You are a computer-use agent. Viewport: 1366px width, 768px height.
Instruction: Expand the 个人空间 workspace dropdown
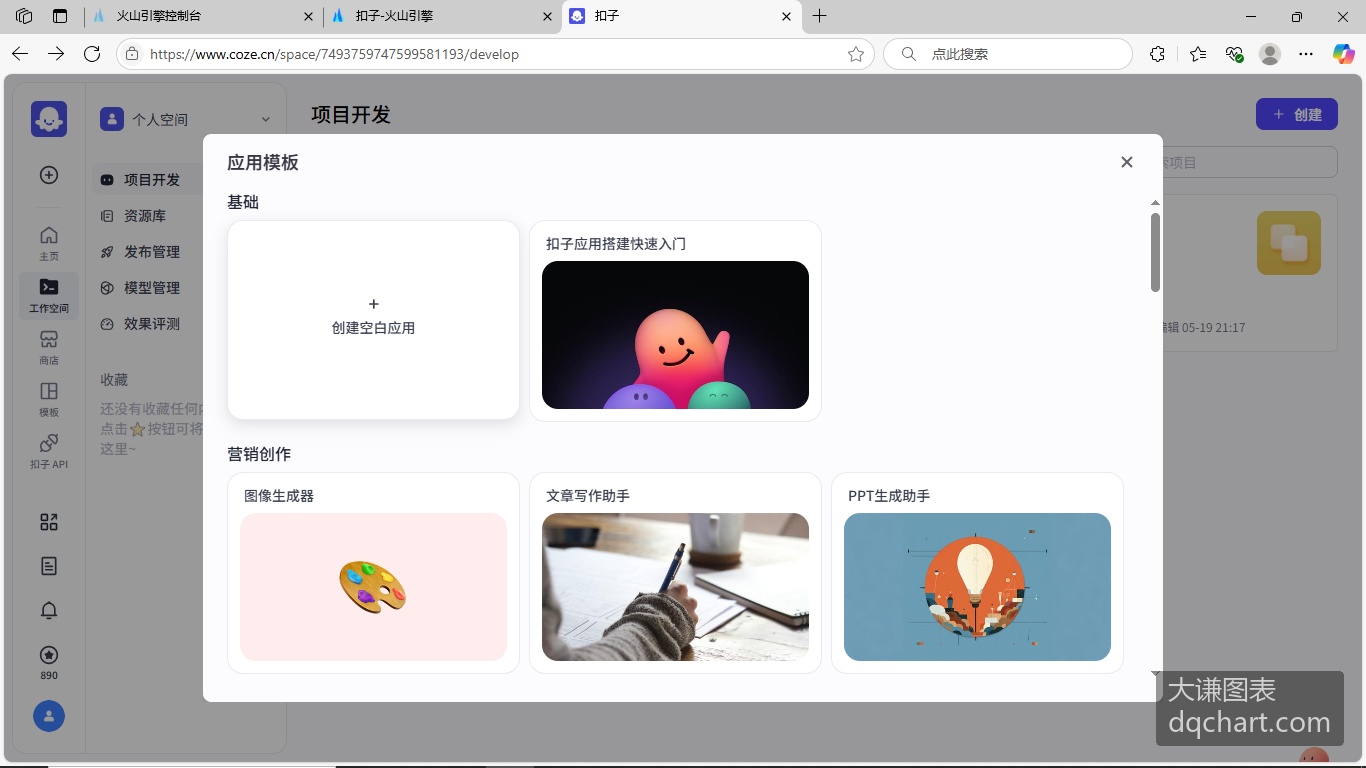(265, 119)
